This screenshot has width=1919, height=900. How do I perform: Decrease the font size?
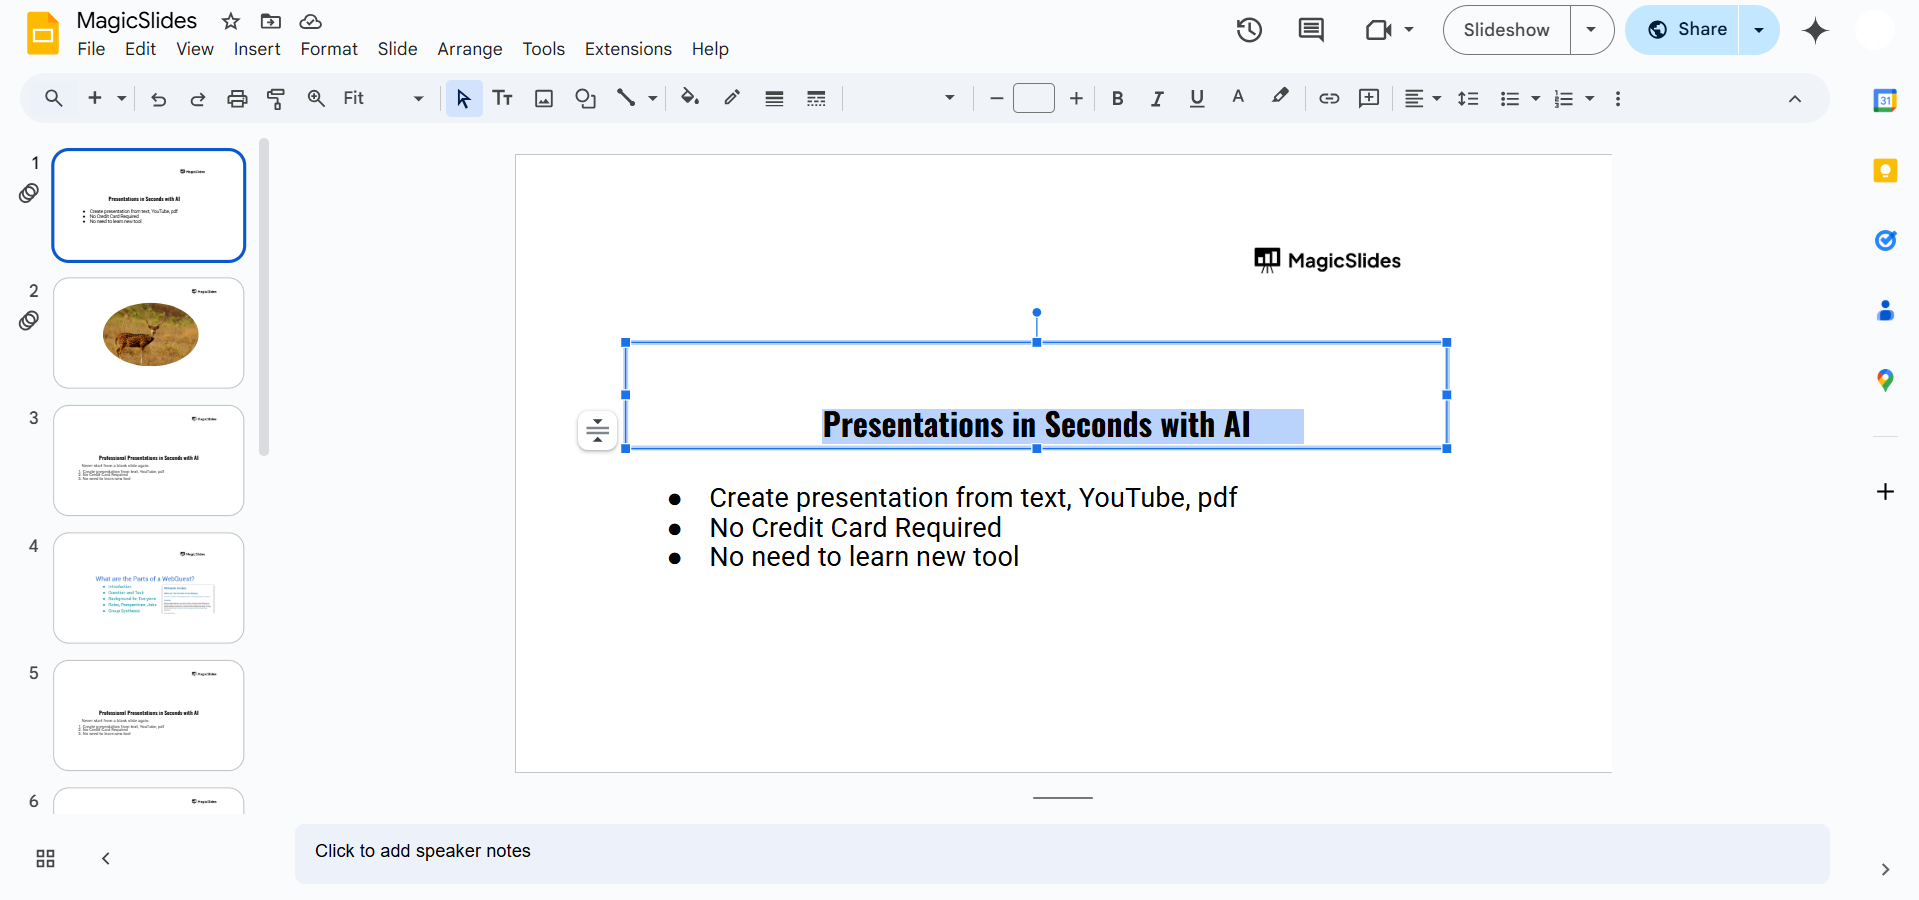pos(996,98)
